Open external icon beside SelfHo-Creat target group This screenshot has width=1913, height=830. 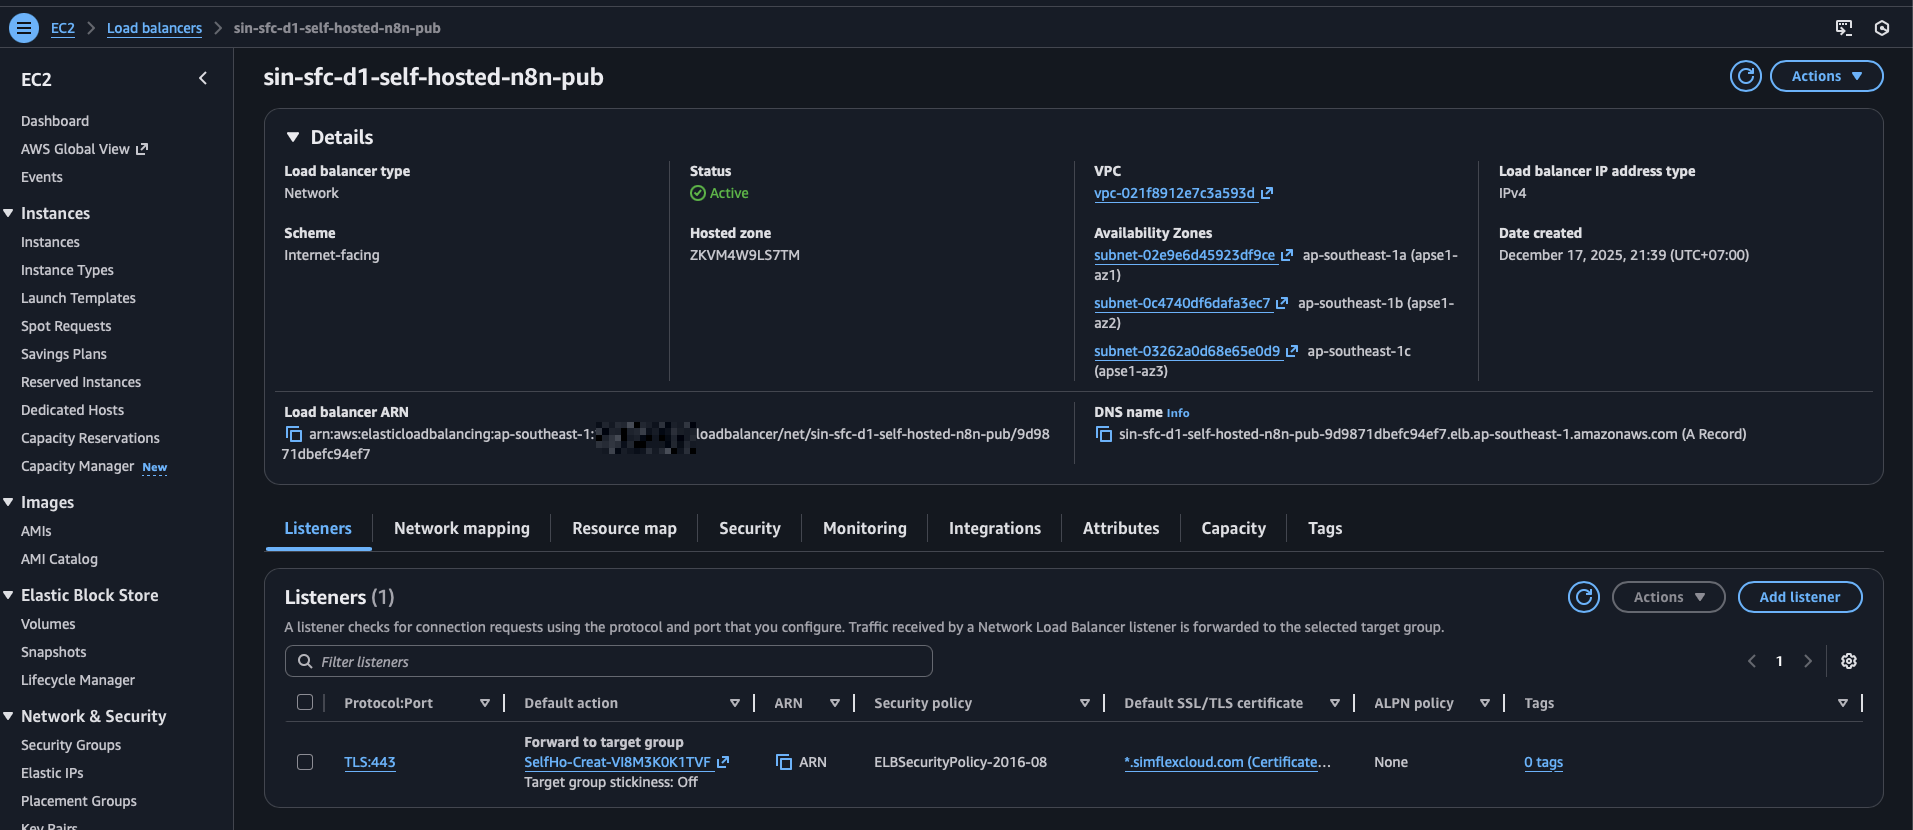[723, 762]
